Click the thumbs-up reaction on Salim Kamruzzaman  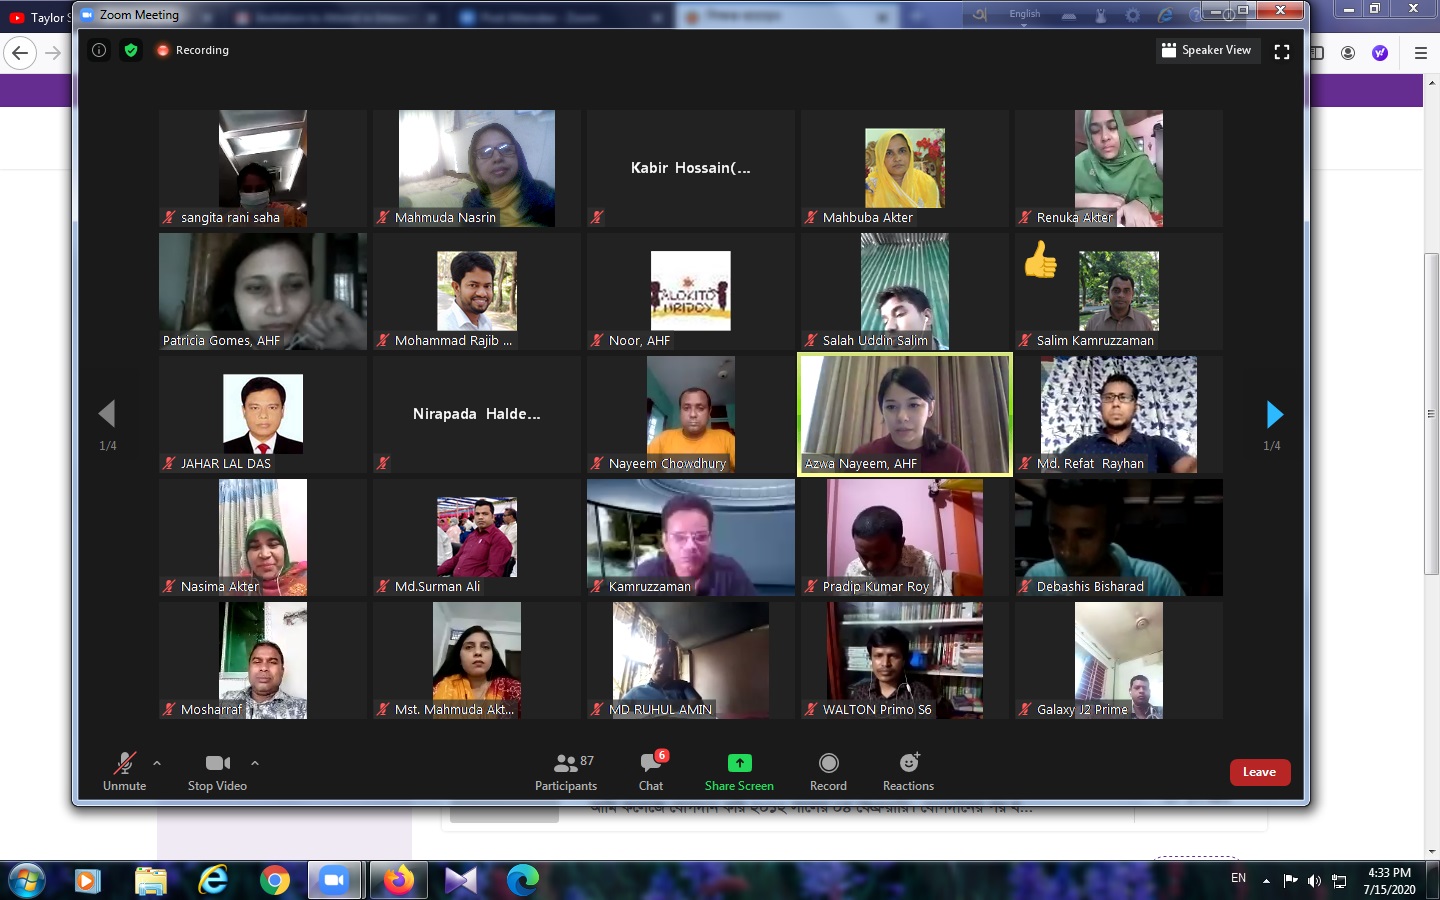point(1040,260)
